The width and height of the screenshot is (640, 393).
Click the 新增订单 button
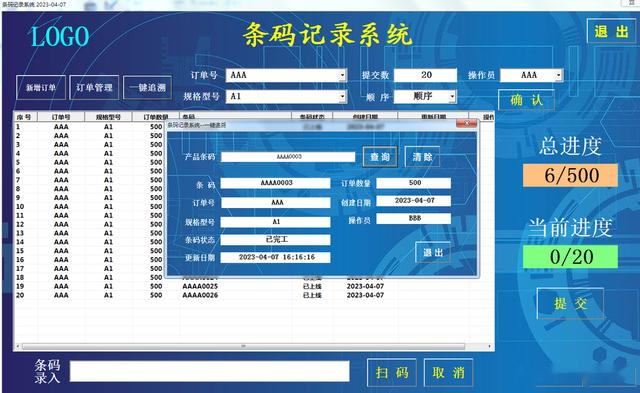(x=41, y=87)
